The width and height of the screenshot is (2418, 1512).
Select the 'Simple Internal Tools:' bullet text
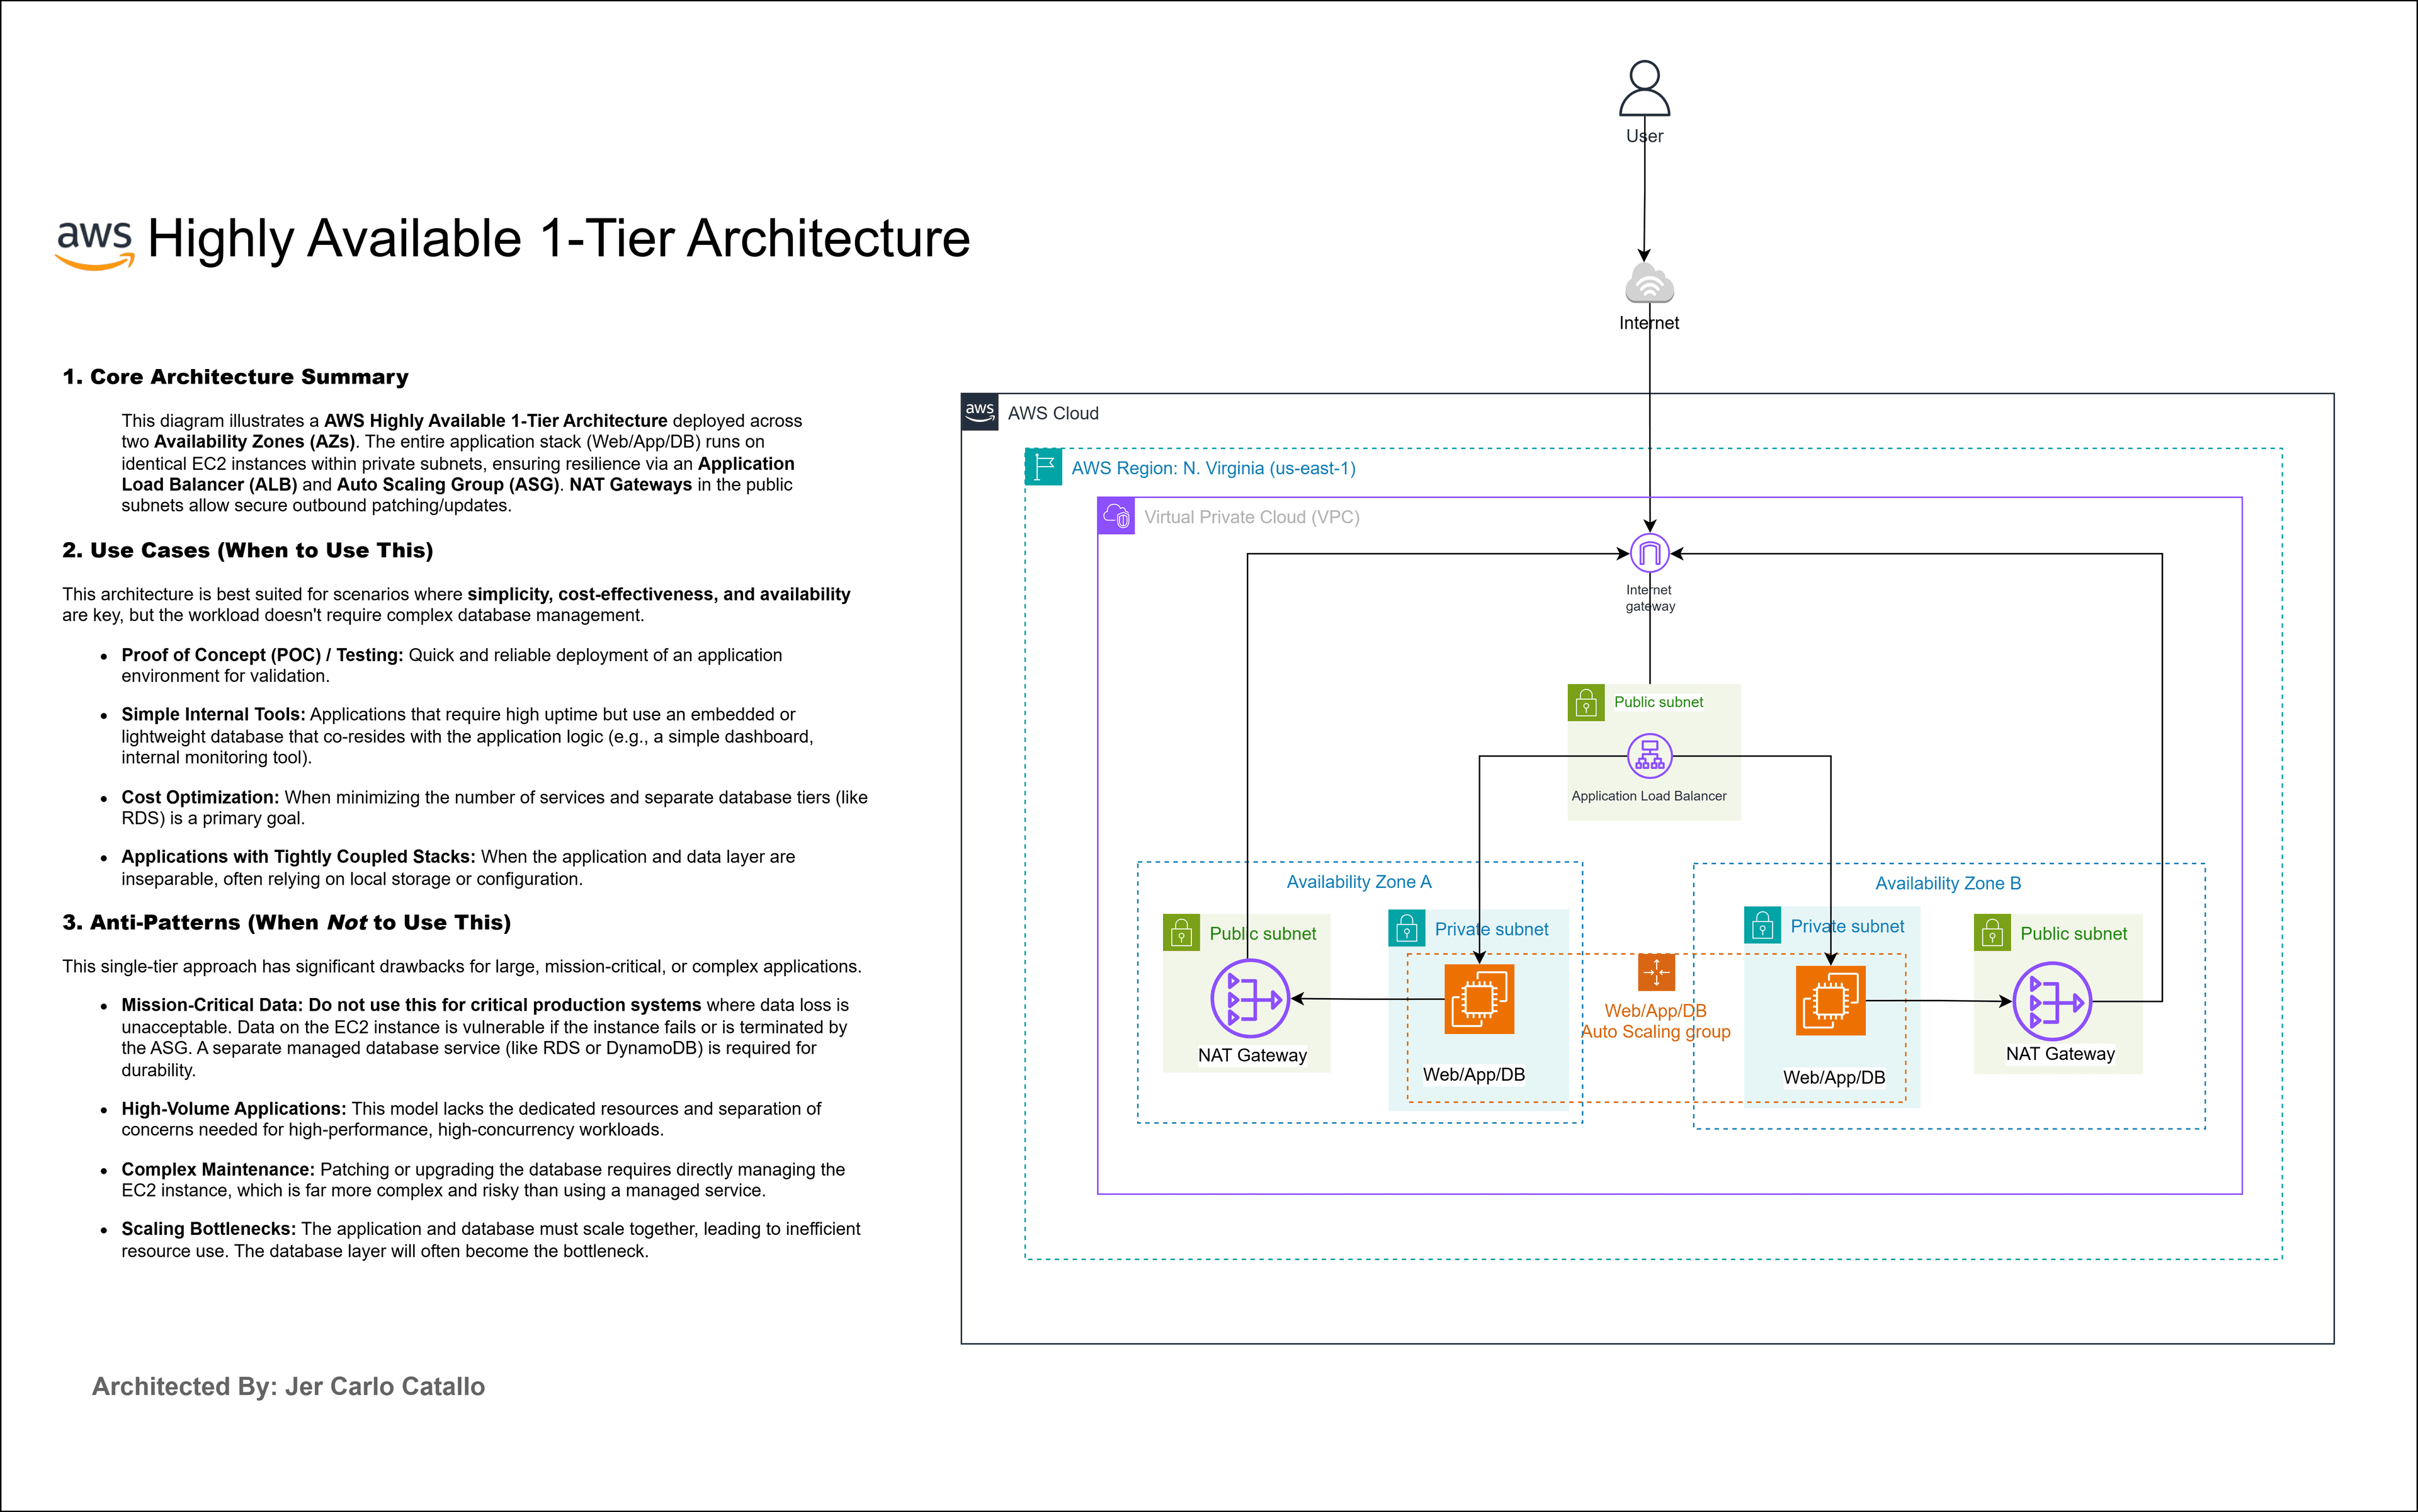[x=213, y=714]
